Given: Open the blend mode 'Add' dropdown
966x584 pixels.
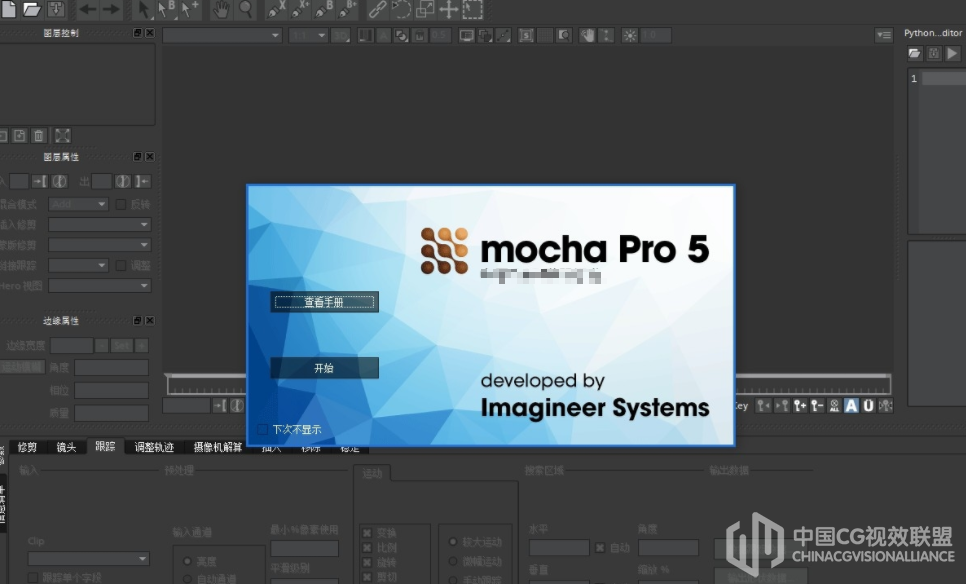Looking at the screenshot, I should [79, 204].
